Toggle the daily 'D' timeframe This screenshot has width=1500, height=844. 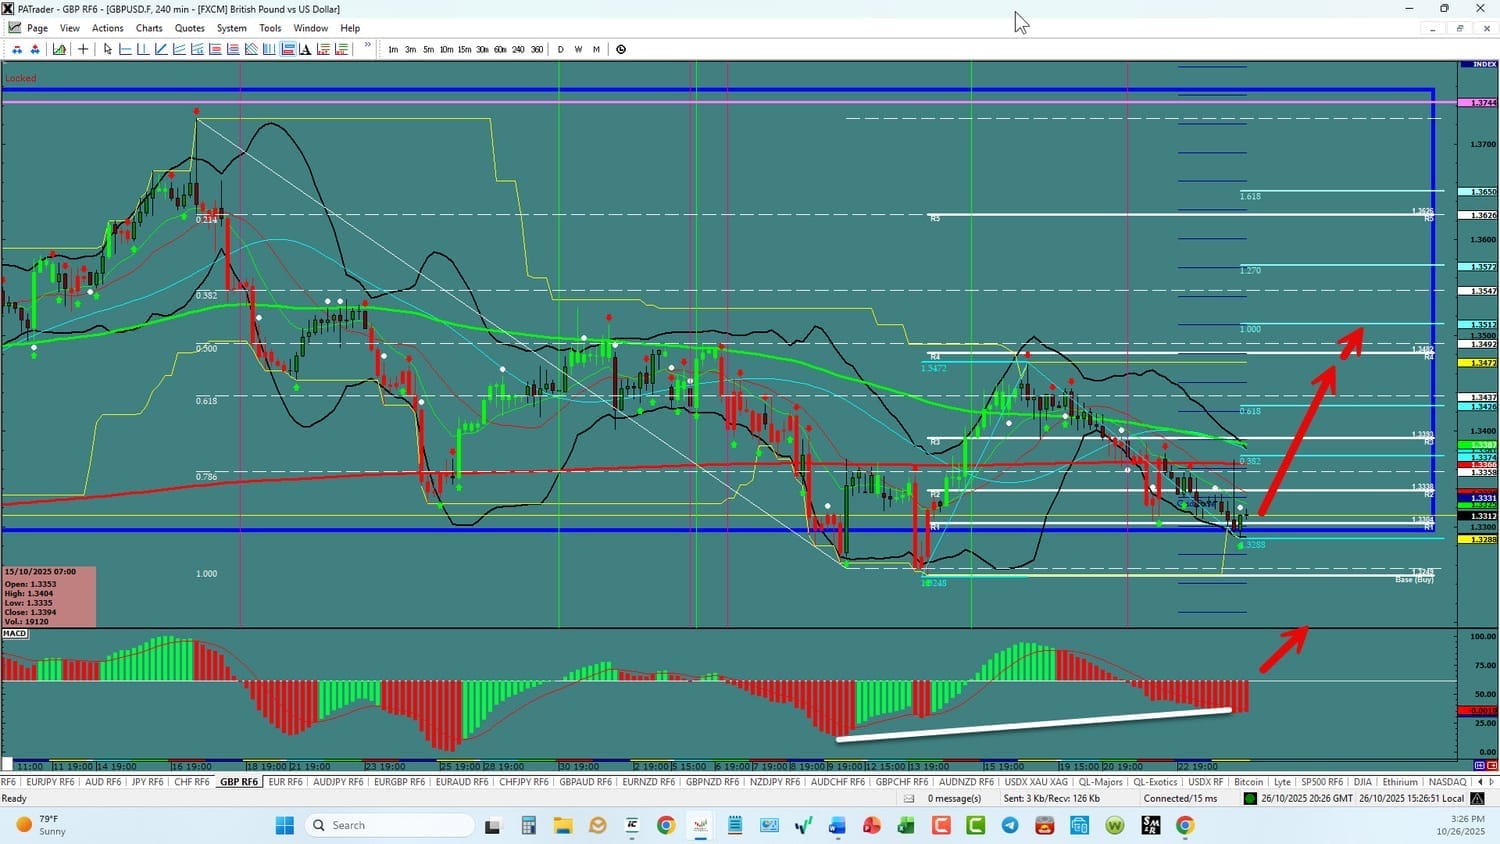[x=560, y=49]
